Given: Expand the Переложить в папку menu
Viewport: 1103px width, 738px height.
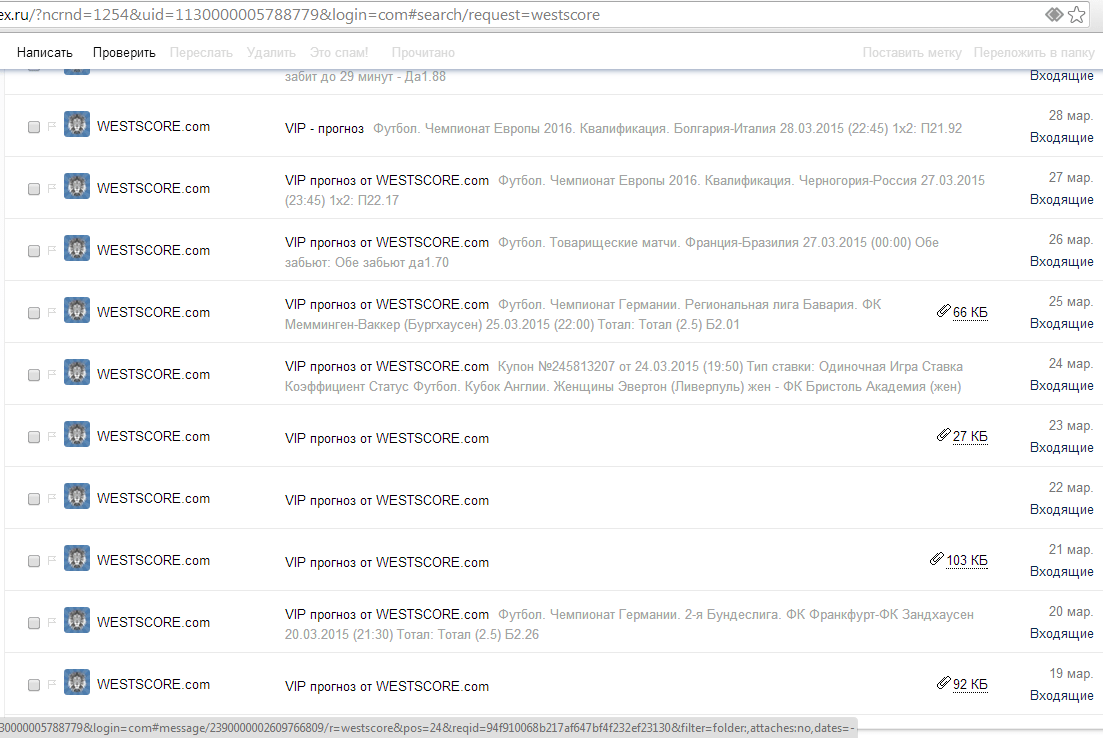Looking at the screenshot, I should [x=1034, y=53].
